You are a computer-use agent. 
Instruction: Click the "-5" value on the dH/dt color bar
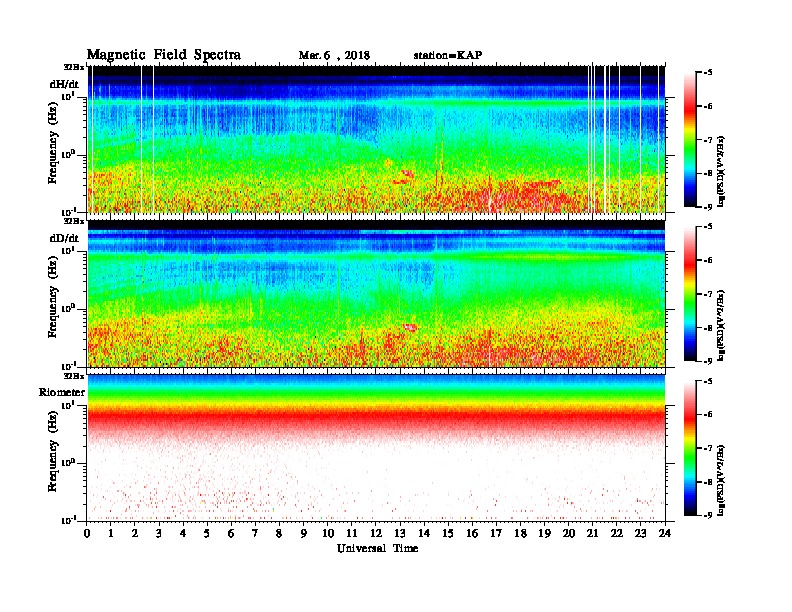708,73
